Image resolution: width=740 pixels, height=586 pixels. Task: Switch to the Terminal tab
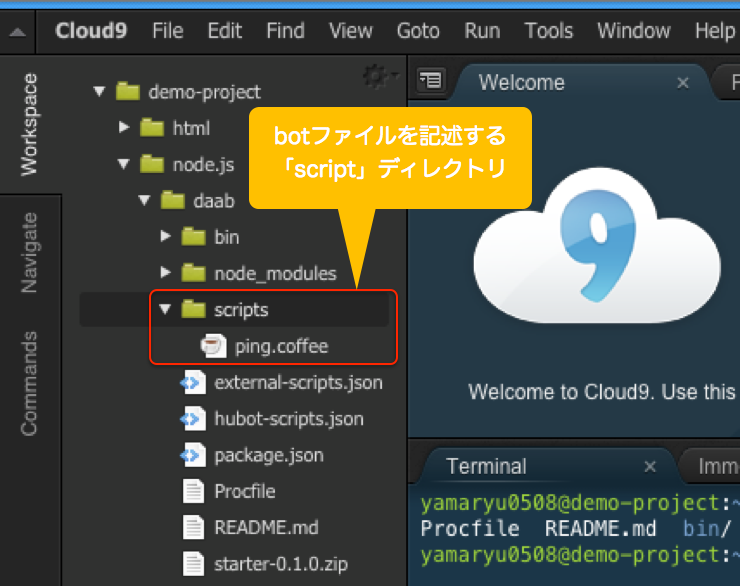point(486,466)
